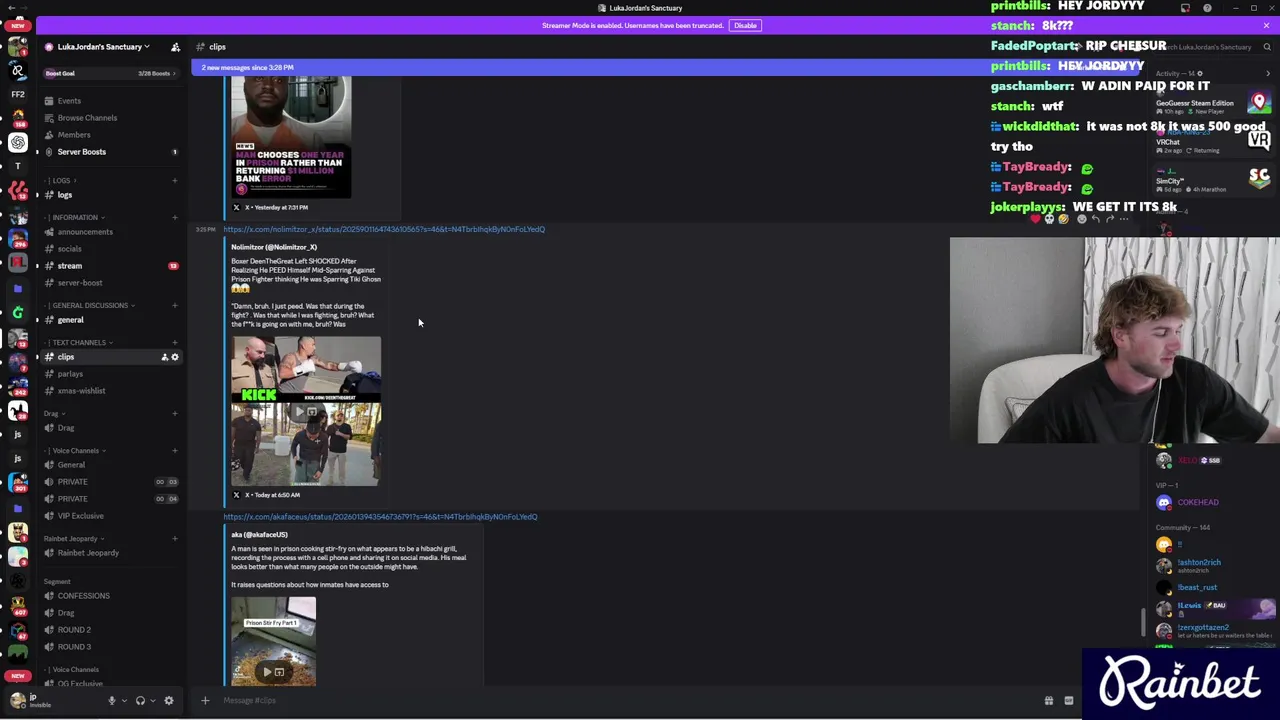Image resolution: width=1280 pixels, height=720 pixels.
Task: Open the parlays channel
Action: [112, 374]
